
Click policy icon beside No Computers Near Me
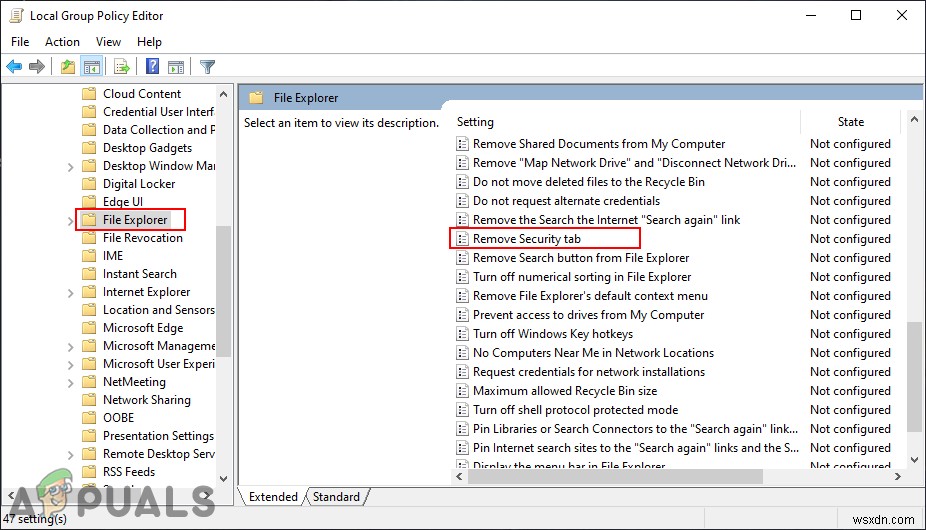(x=462, y=353)
